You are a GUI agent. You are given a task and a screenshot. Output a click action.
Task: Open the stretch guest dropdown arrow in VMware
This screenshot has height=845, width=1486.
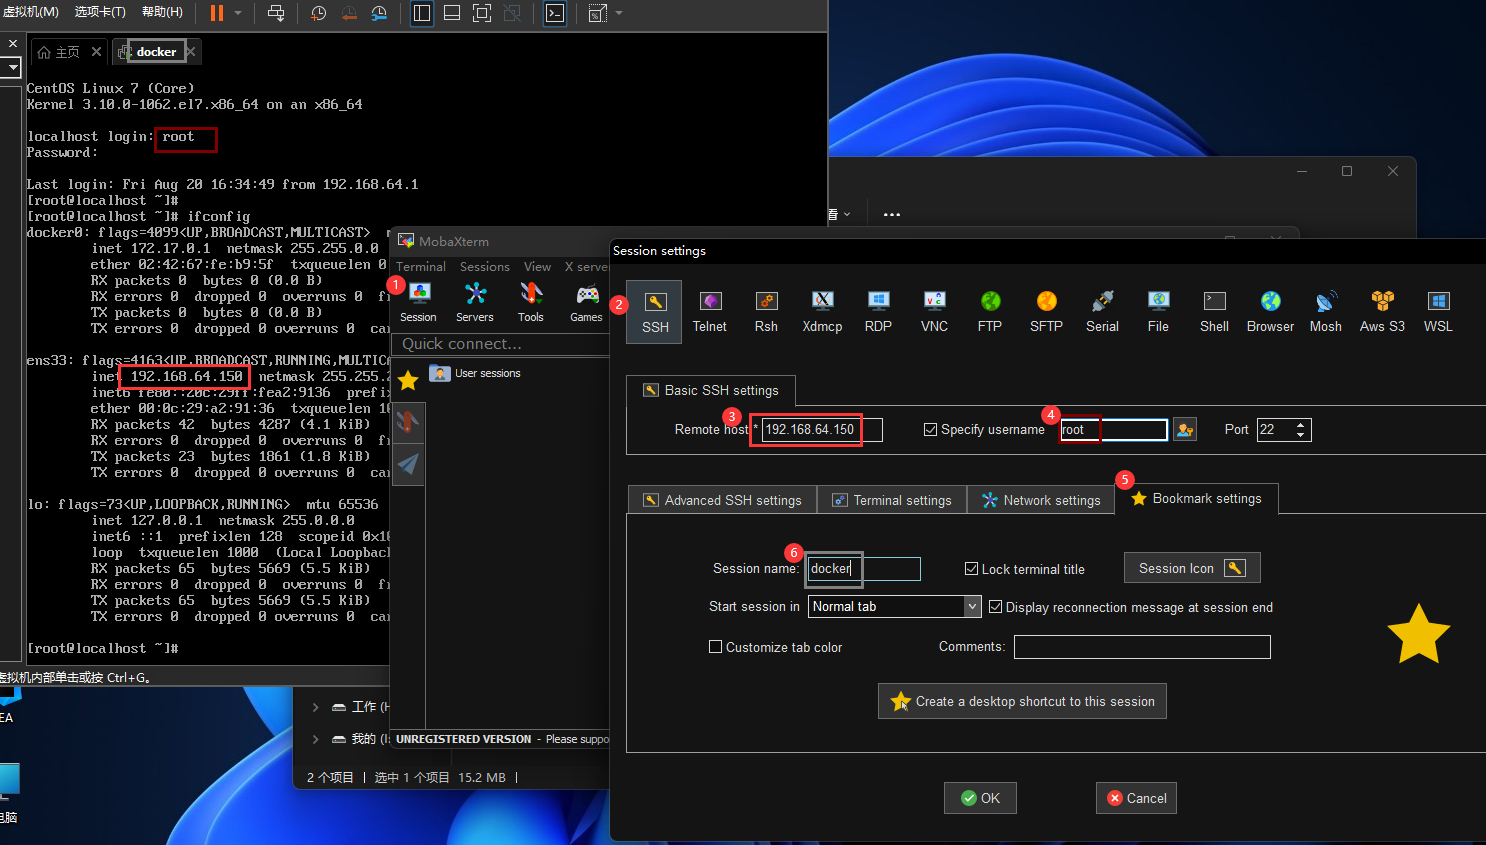coord(619,13)
